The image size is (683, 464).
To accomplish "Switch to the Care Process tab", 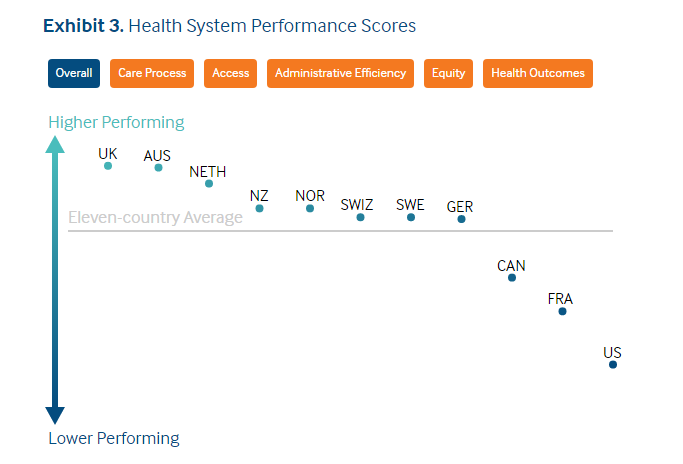I will pos(152,73).
